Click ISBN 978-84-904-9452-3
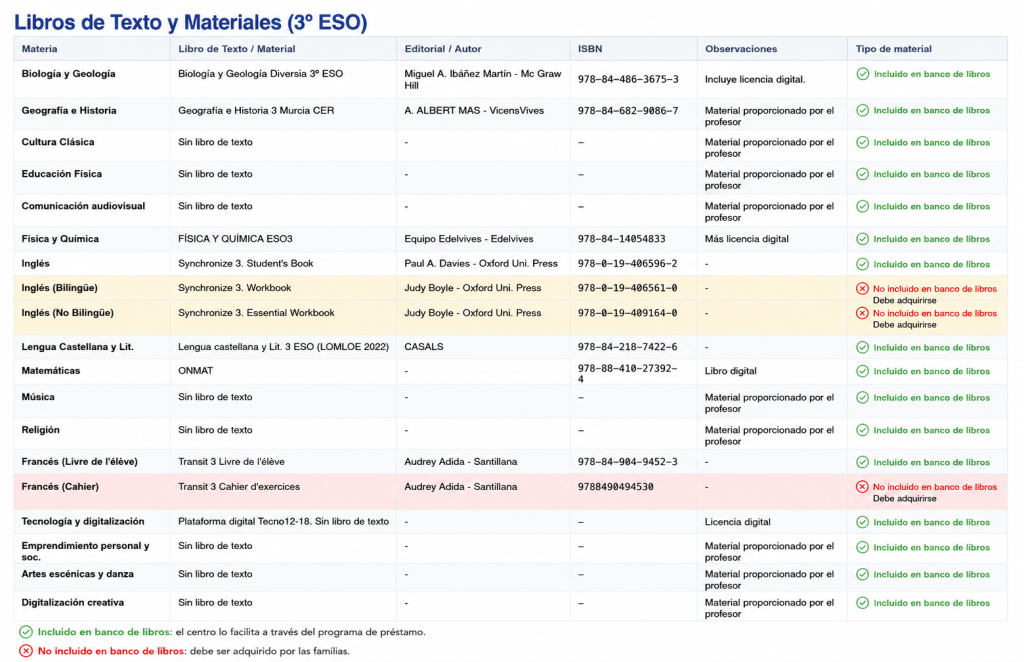Image resolution: width=1024 pixels, height=662 pixels. point(627,462)
